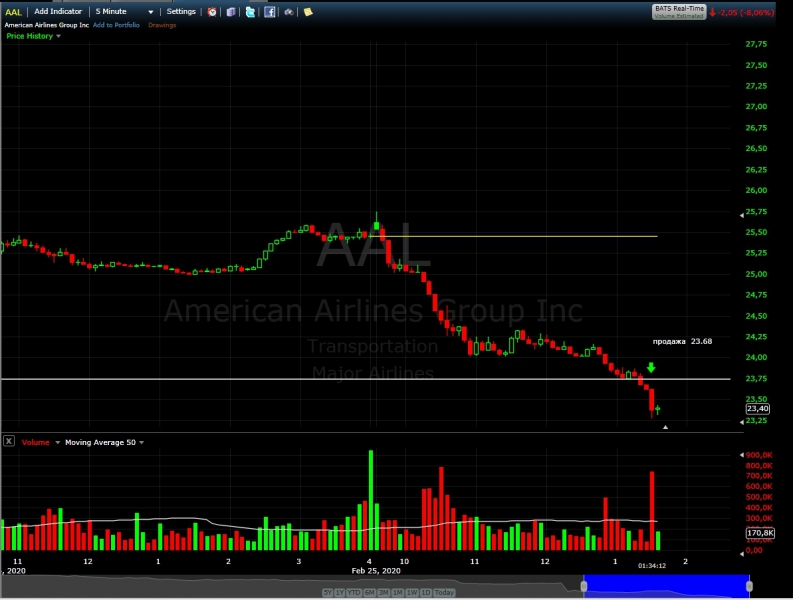This screenshot has height=600, width=793.
Task: Click the small white triangle below last candle
Action: tap(666, 427)
